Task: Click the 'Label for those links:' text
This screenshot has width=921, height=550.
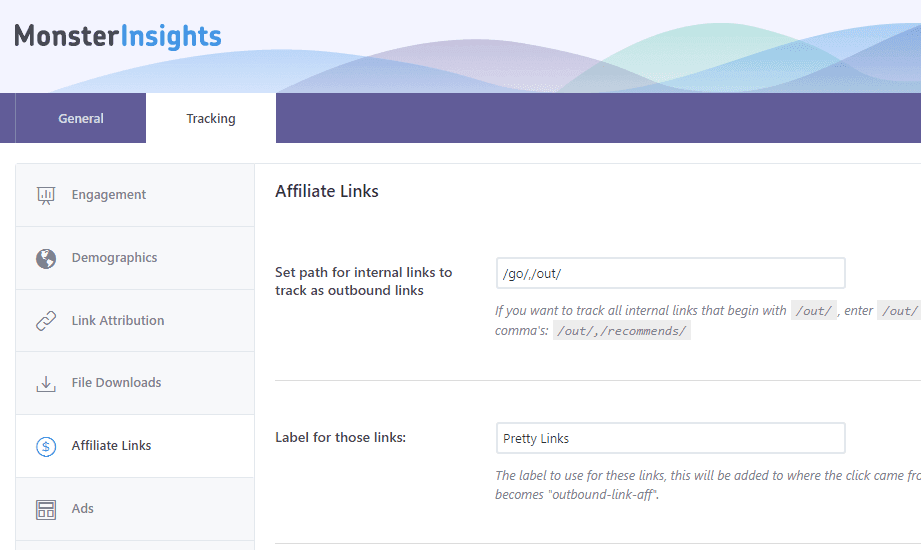Action: [340, 437]
